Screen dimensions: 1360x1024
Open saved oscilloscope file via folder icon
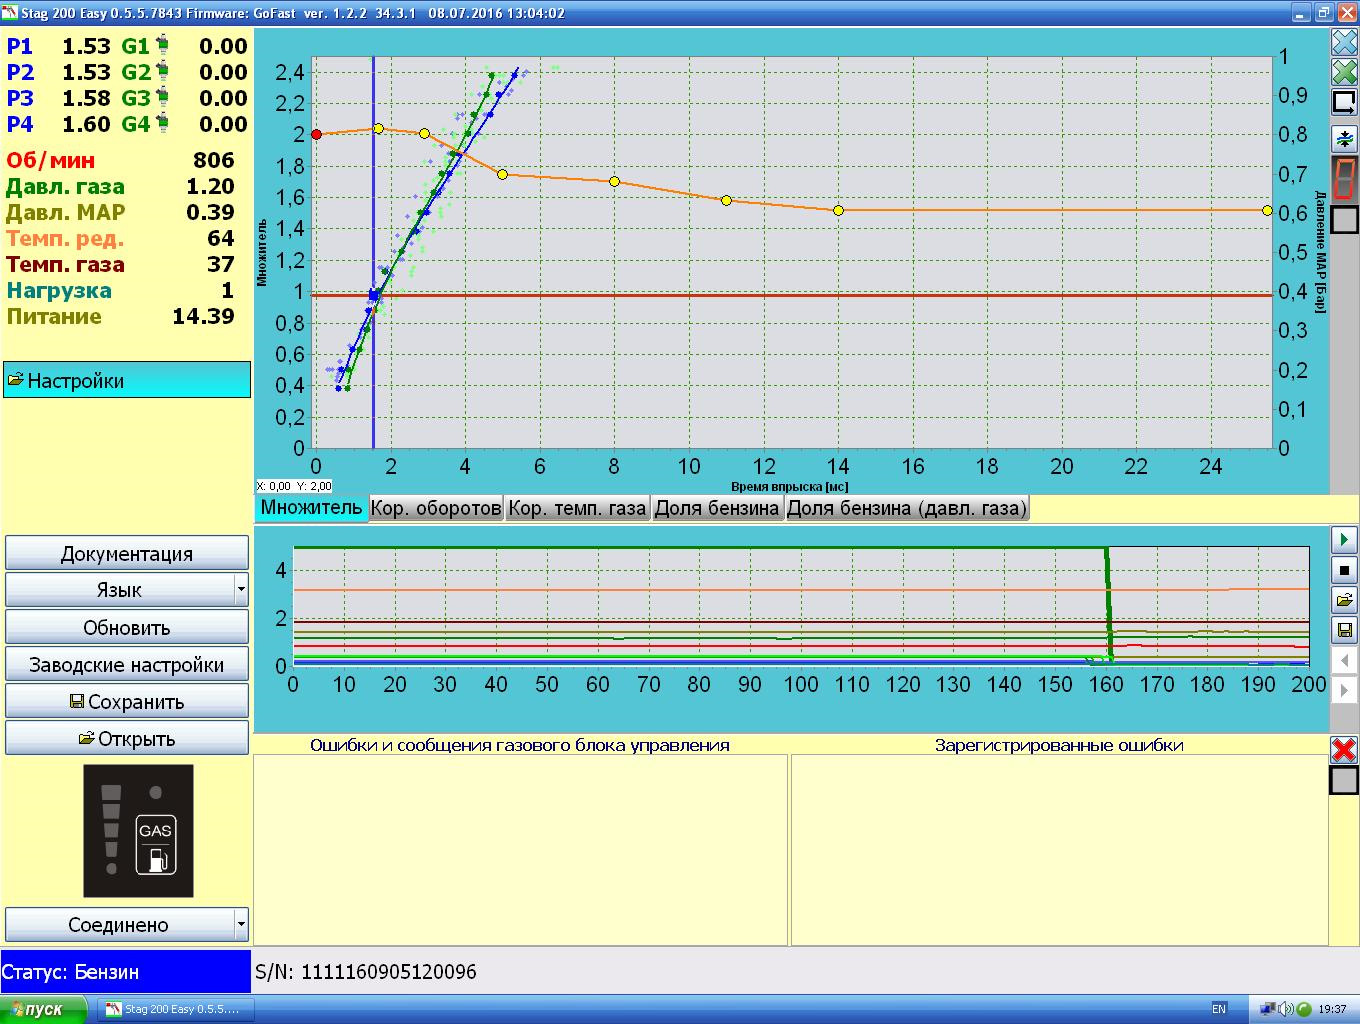pos(1344,600)
